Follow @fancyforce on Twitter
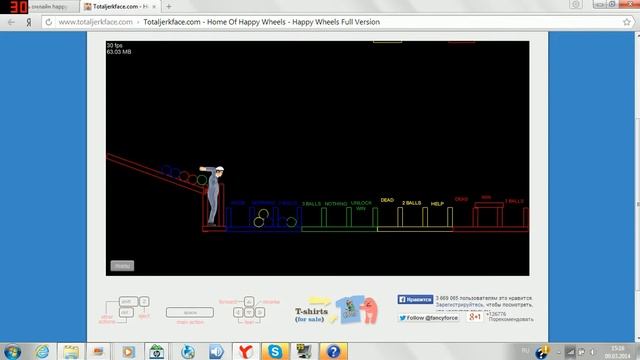Viewport: 640px width, 360px height. [x=429, y=318]
